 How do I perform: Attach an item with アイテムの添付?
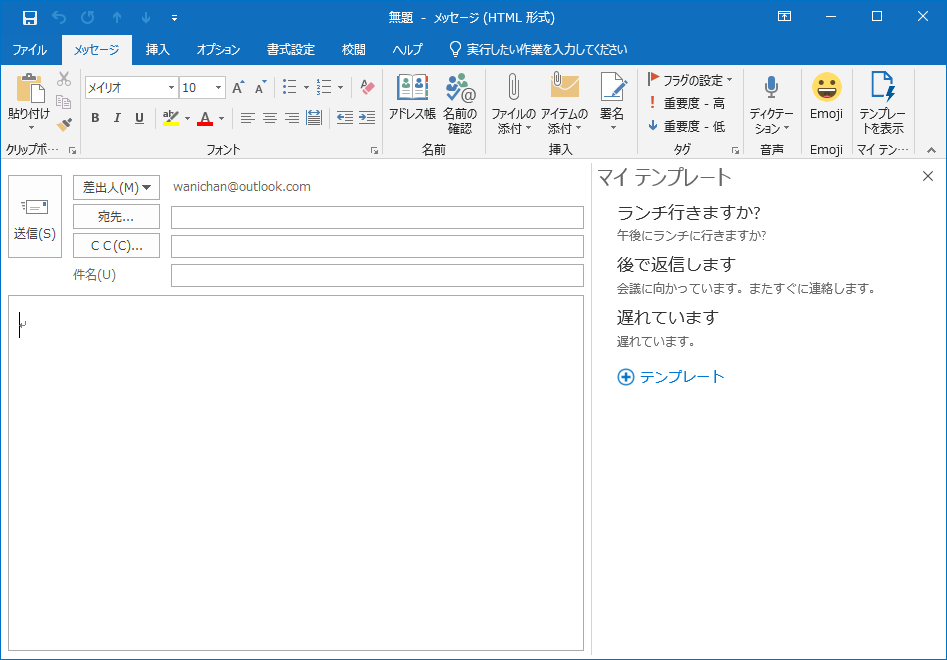click(x=564, y=104)
